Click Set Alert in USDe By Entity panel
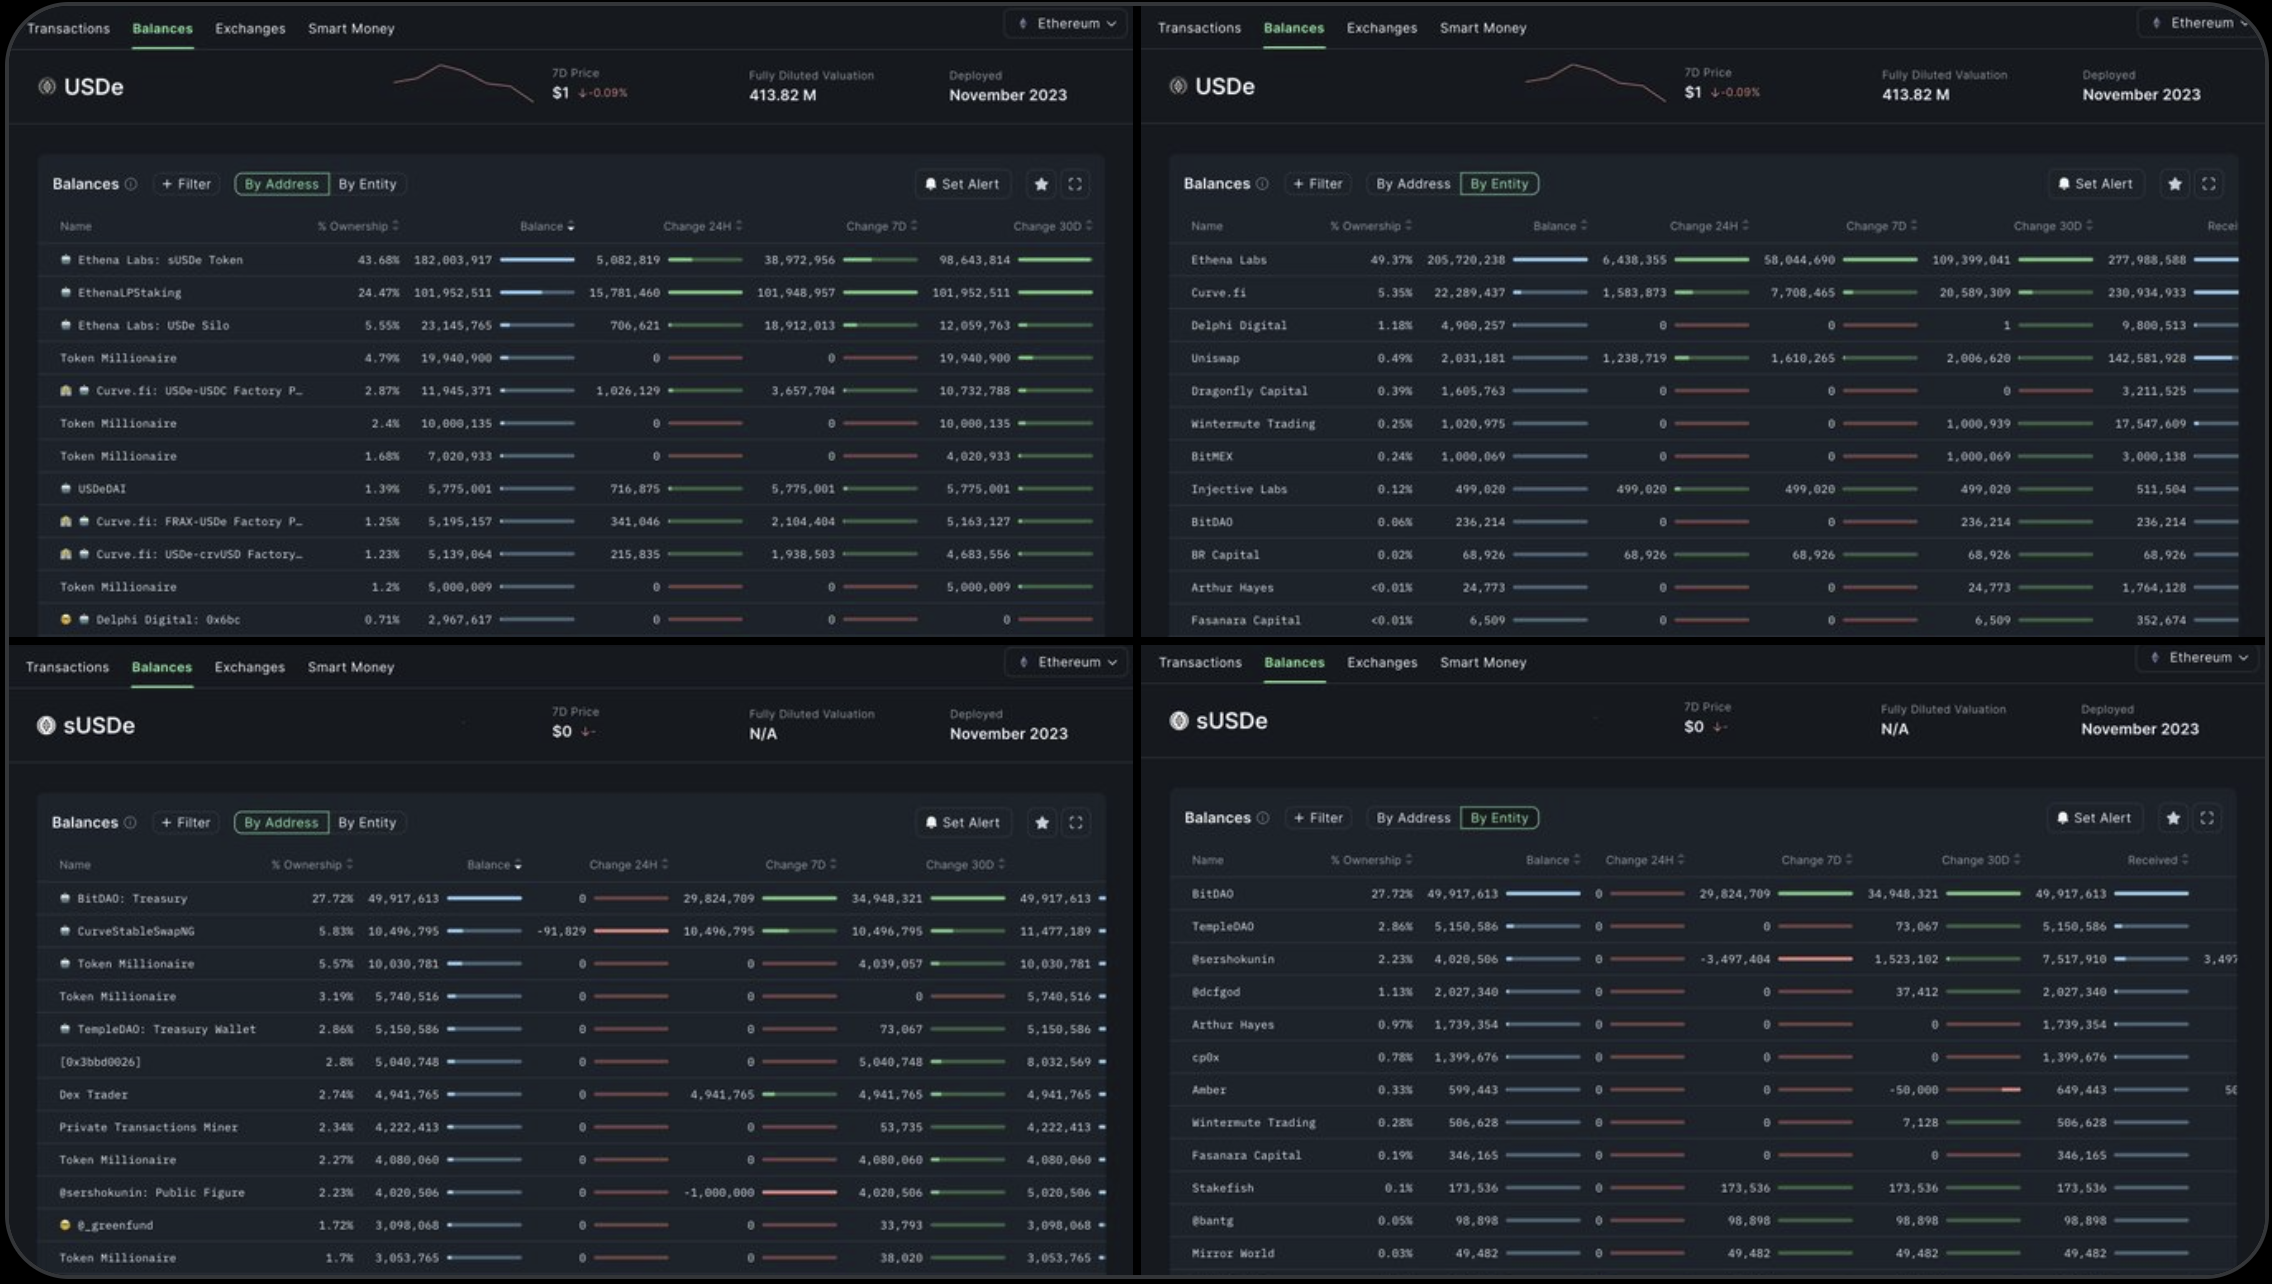This screenshot has height=1284, width=2272. pyautogui.click(x=2095, y=184)
